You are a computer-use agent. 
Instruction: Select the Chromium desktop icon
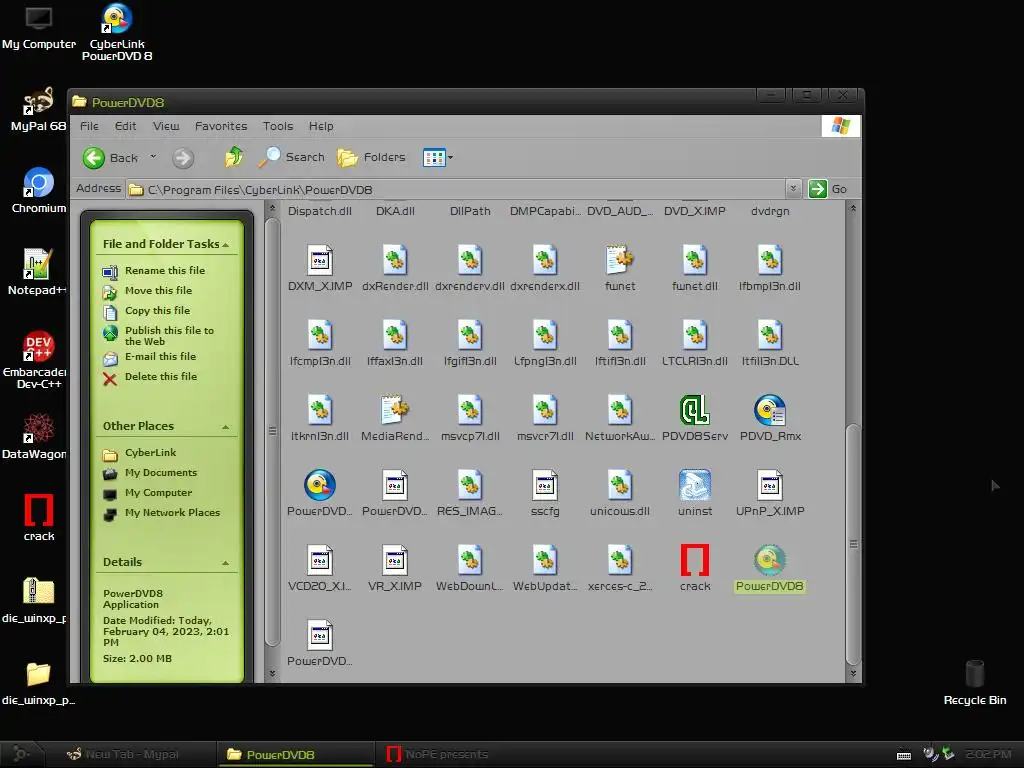point(39,191)
